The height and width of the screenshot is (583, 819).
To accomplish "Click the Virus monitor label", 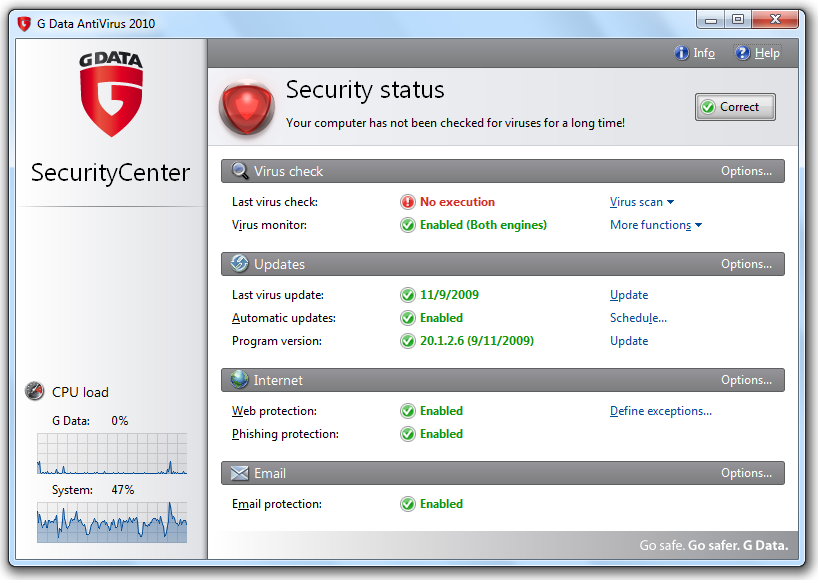I will point(269,225).
